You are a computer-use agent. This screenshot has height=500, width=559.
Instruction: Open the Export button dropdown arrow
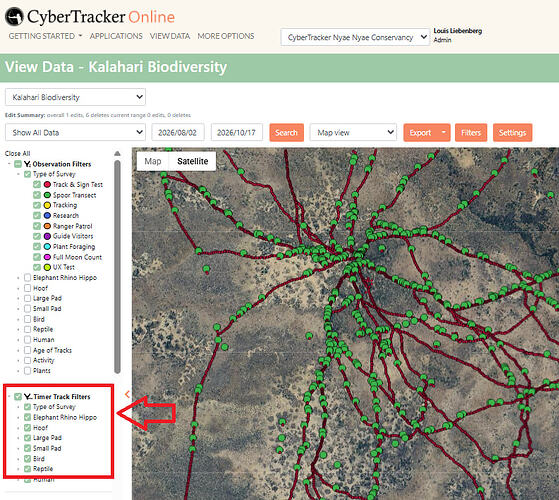coord(443,133)
